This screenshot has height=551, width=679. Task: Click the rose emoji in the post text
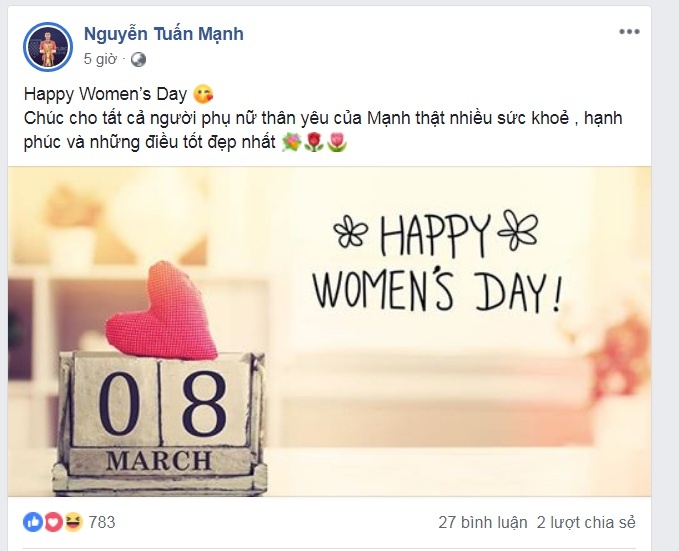pyautogui.click(x=314, y=144)
